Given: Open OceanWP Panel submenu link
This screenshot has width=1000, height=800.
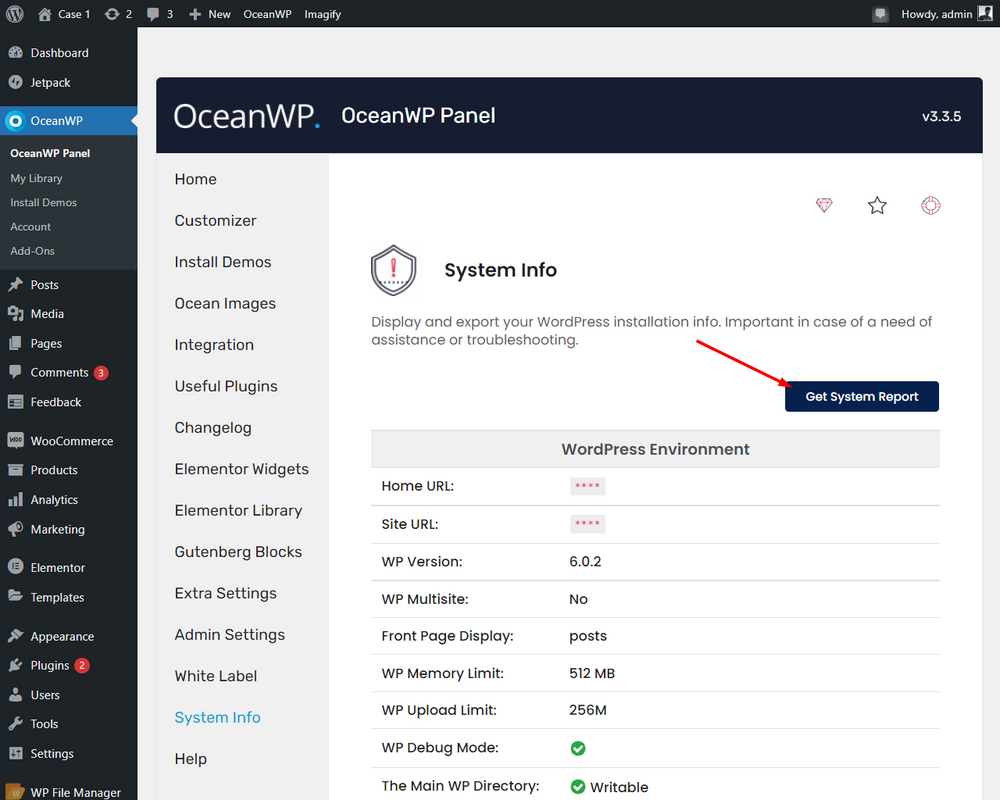Looking at the screenshot, I should point(50,153).
